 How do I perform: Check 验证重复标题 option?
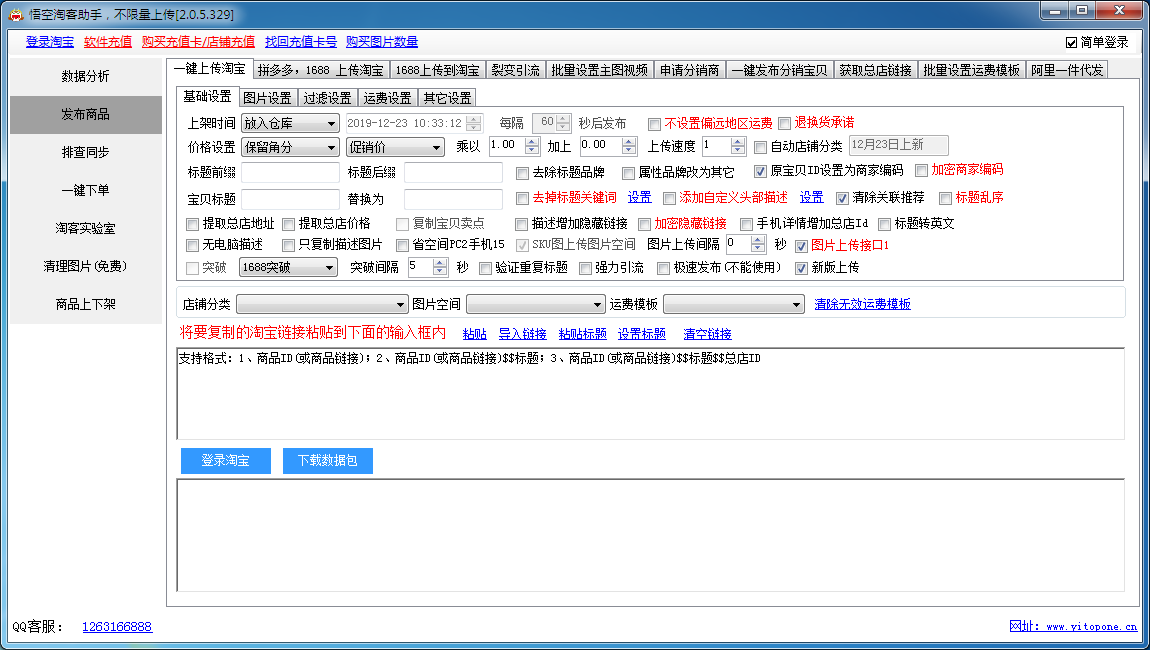coord(485,269)
